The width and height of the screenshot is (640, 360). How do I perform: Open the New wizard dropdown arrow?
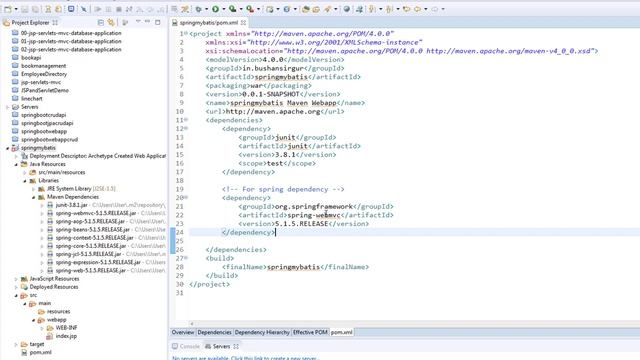click(16, 9)
